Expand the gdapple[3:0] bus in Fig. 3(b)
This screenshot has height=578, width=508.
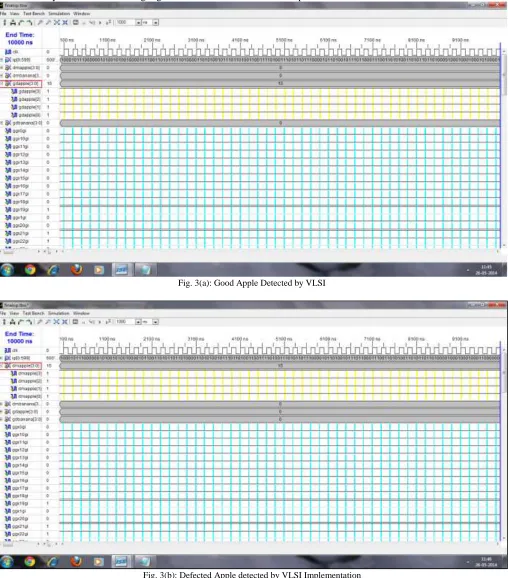tap(1, 412)
